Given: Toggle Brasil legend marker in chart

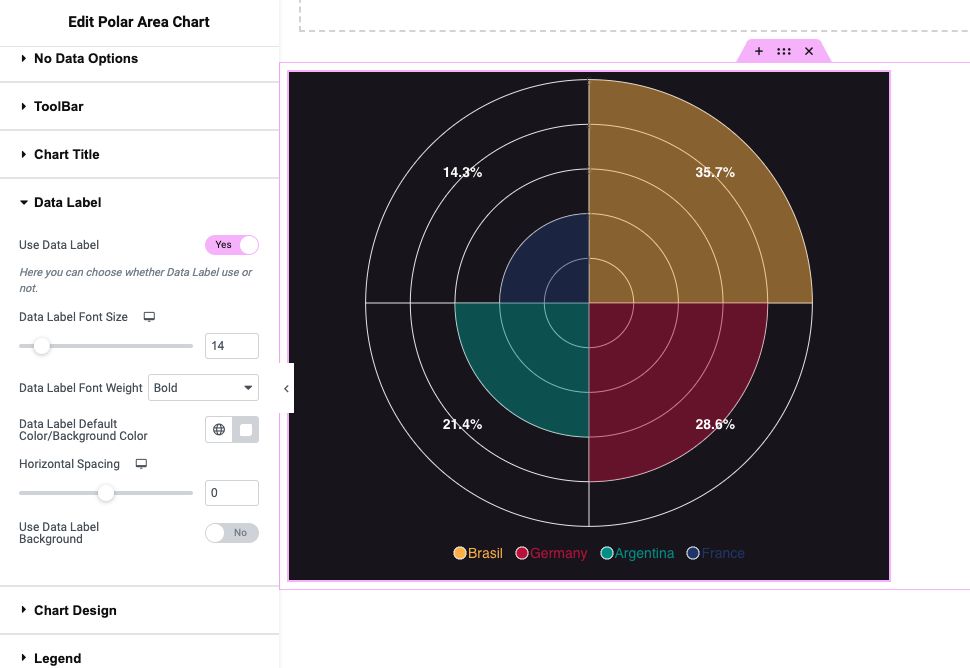Looking at the screenshot, I should click(x=460, y=553).
